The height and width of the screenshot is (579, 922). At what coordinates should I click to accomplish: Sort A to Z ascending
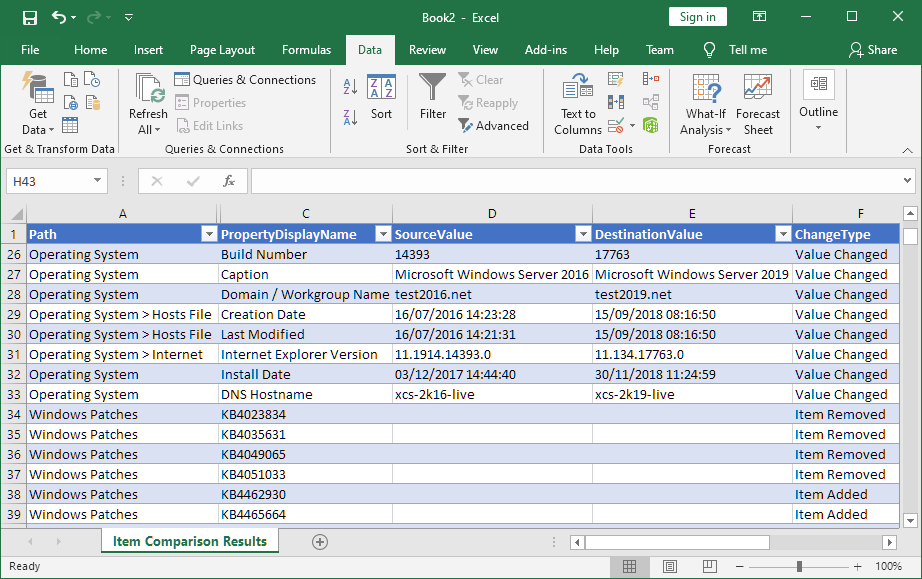350,86
